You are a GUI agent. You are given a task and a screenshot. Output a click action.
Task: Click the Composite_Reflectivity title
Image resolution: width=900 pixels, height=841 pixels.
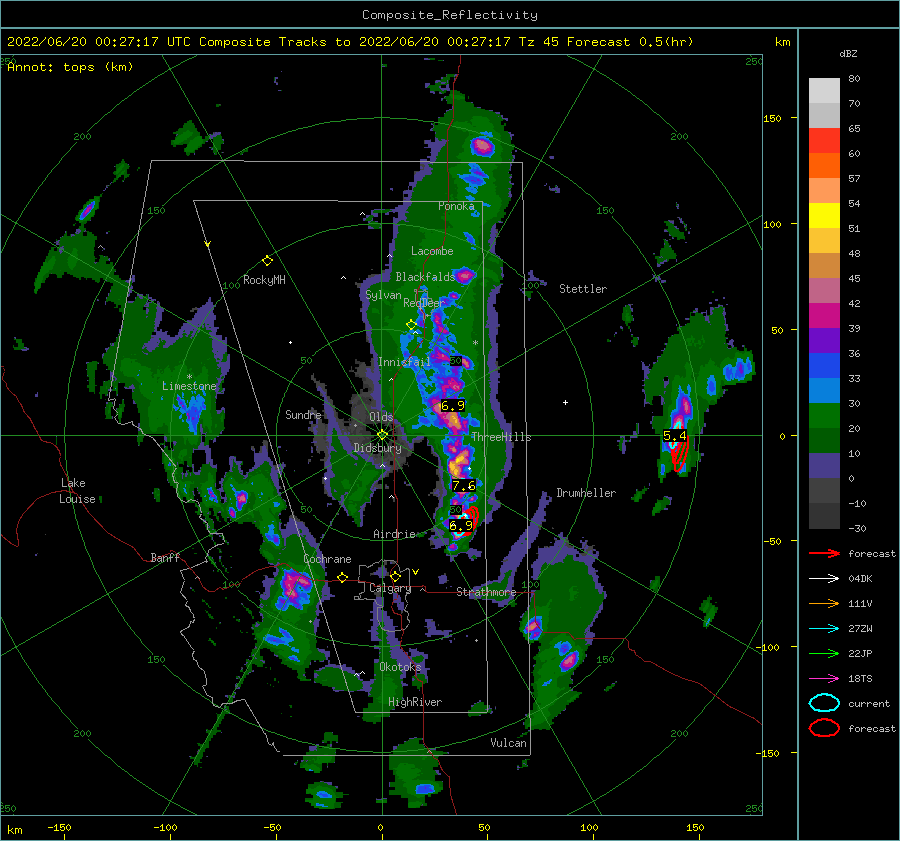coord(450,15)
